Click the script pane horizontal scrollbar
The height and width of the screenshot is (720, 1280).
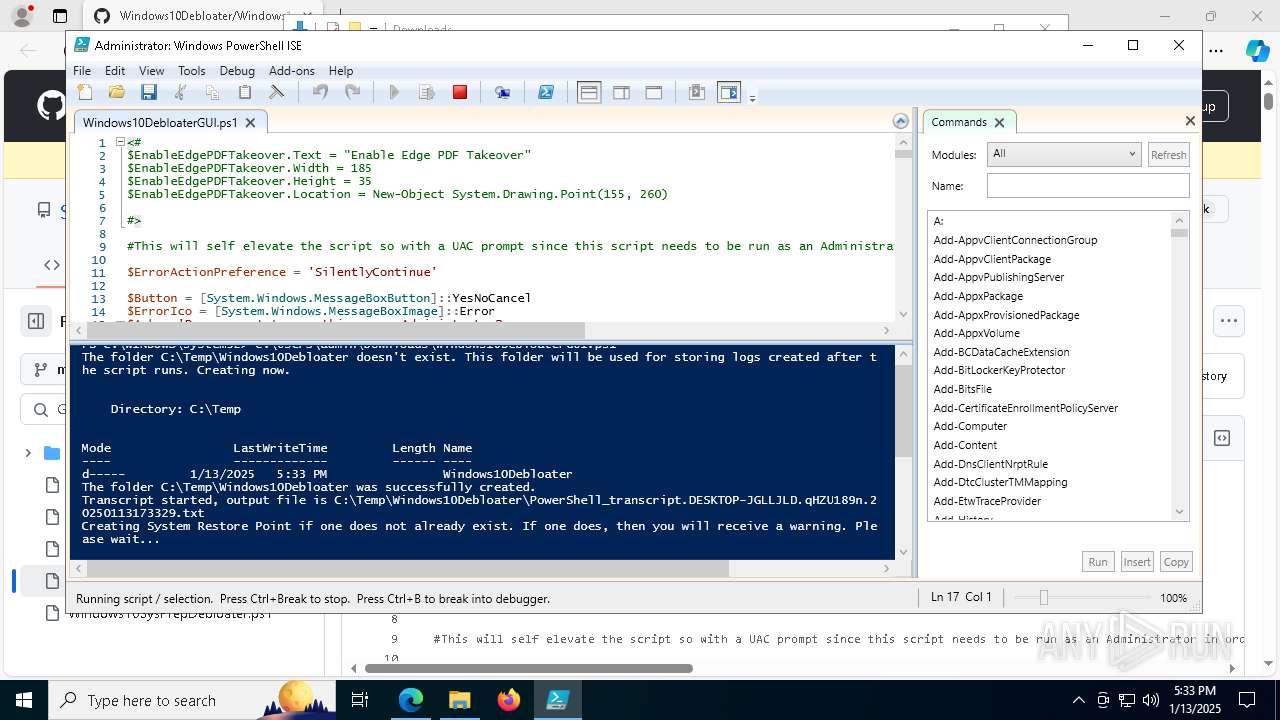(x=335, y=330)
